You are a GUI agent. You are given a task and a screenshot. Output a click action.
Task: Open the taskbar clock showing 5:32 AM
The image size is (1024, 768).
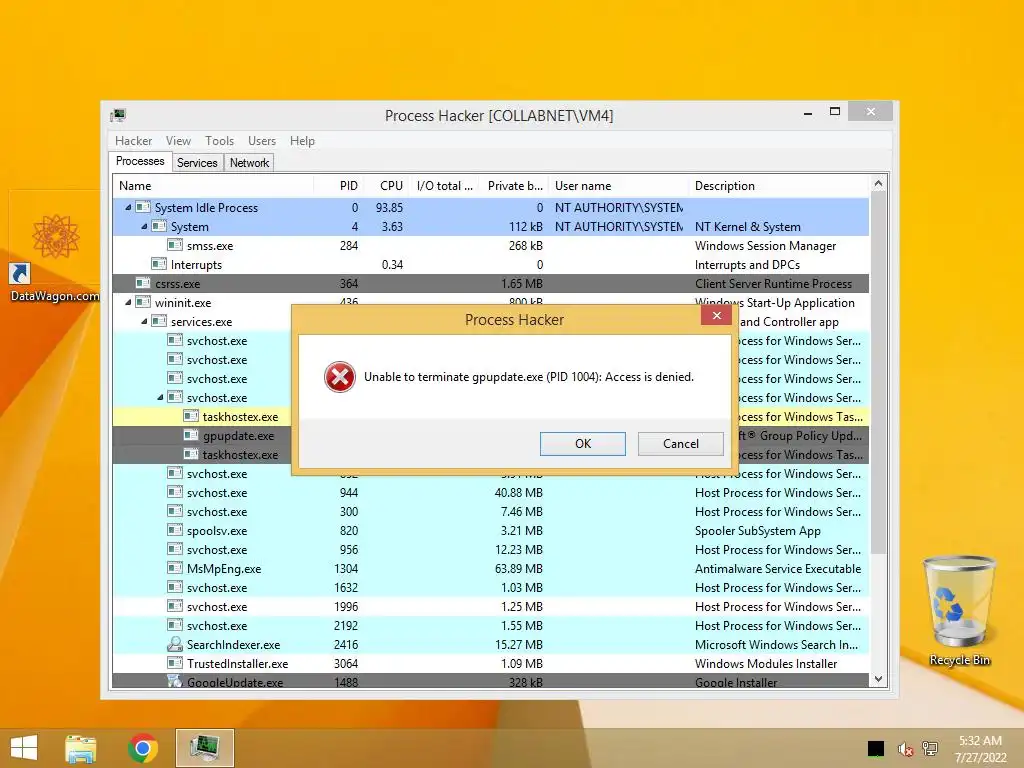[980, 749]
